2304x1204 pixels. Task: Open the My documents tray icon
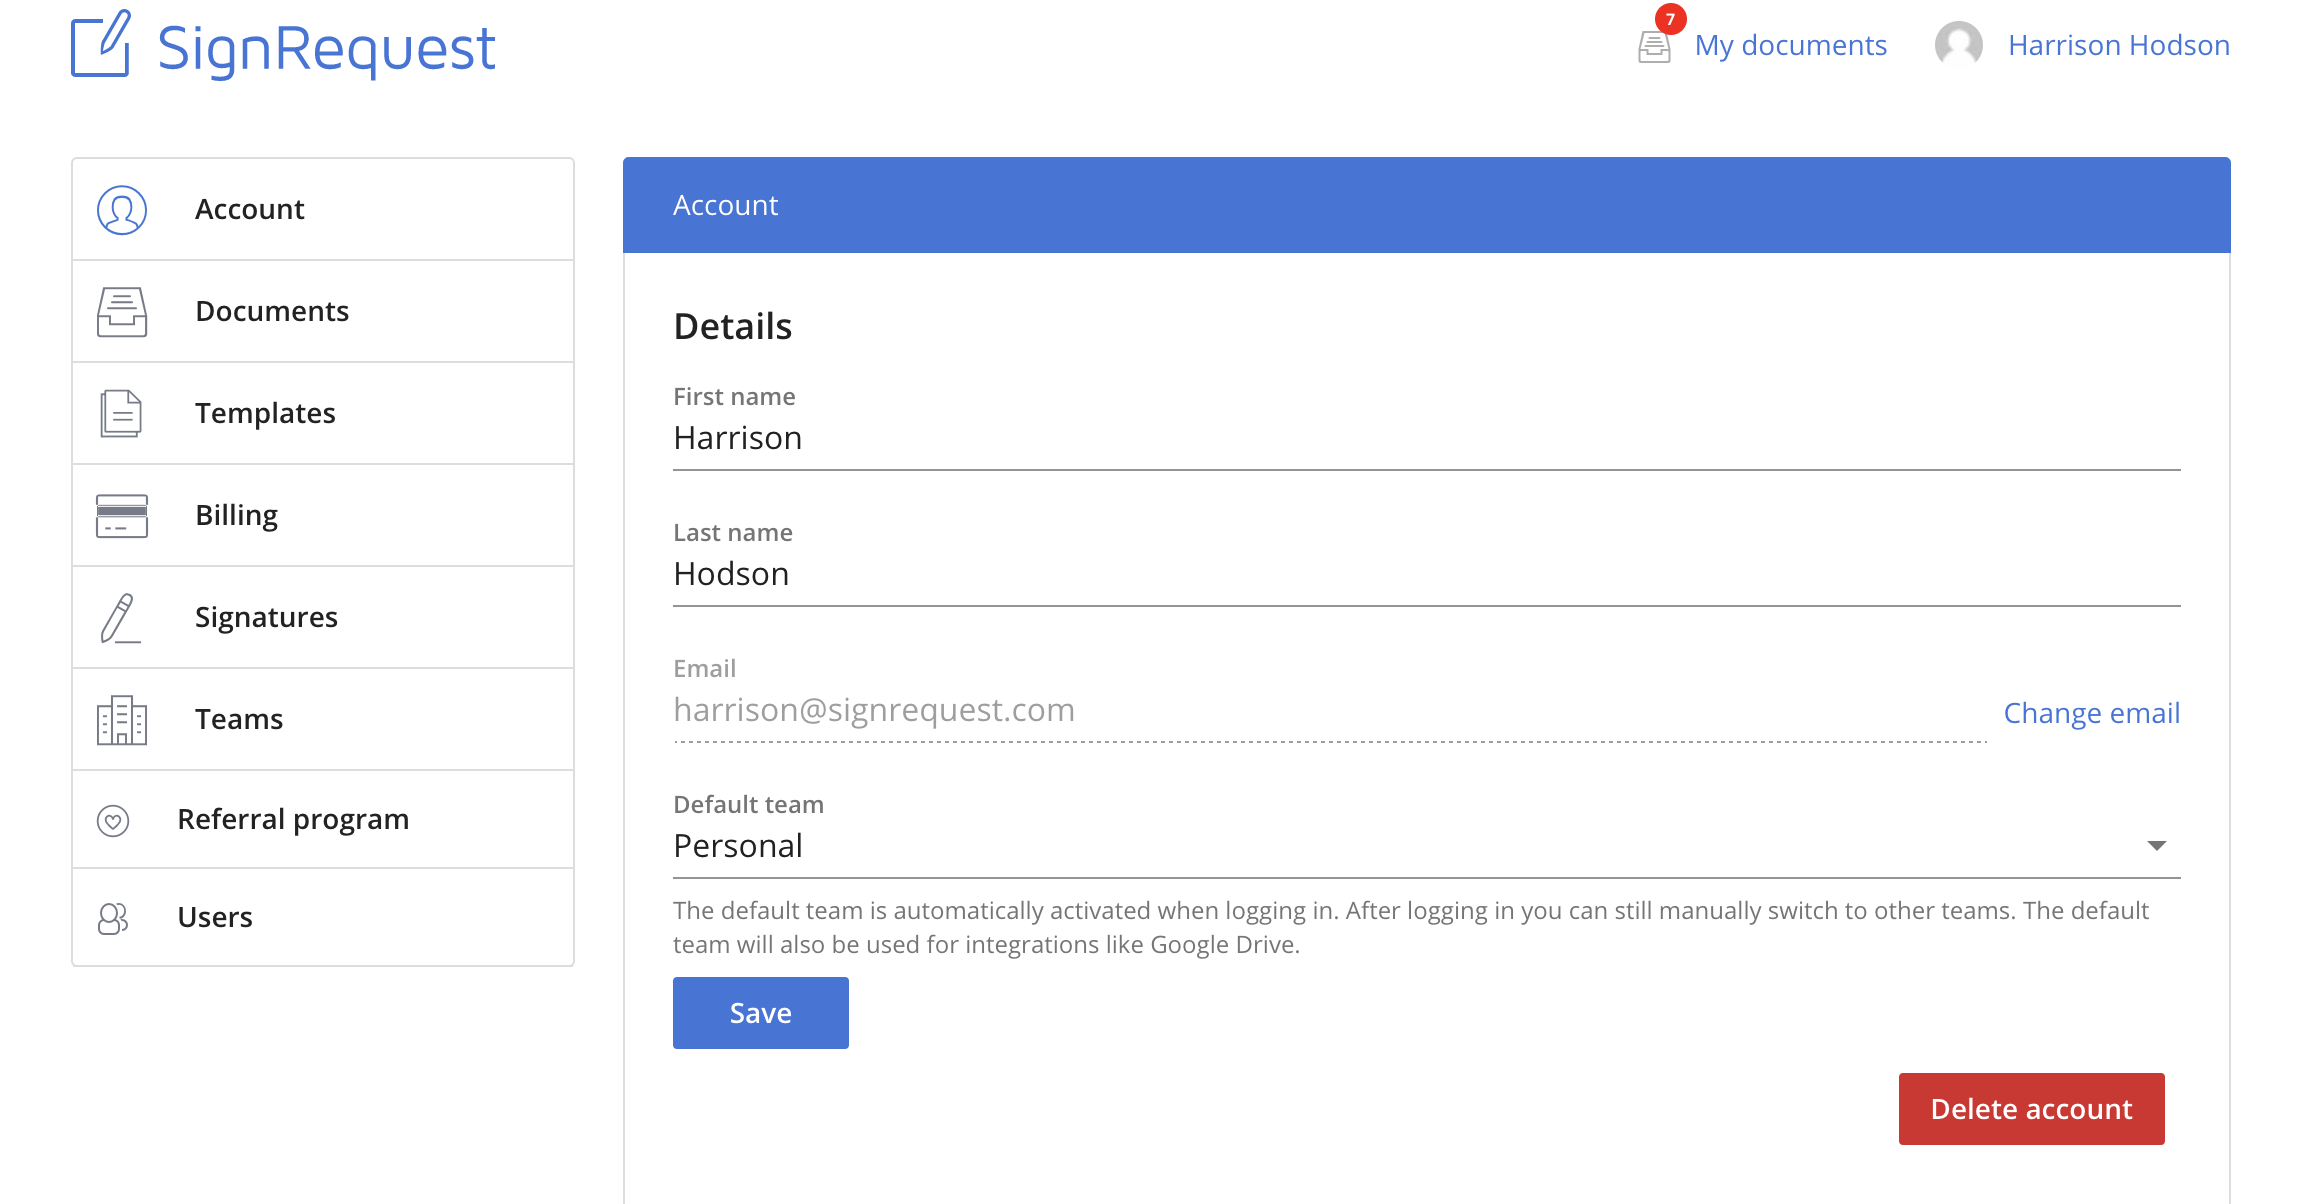coord(1654,47)
